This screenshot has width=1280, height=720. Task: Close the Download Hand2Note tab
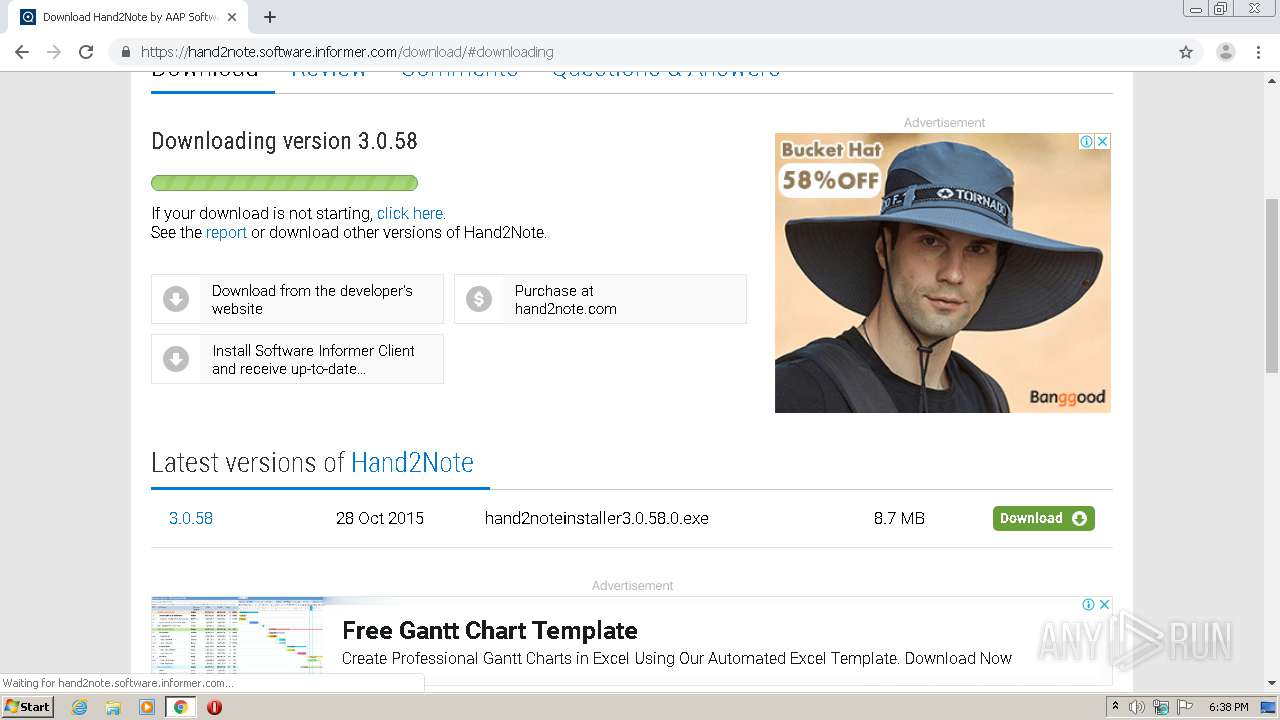point(232,17)
